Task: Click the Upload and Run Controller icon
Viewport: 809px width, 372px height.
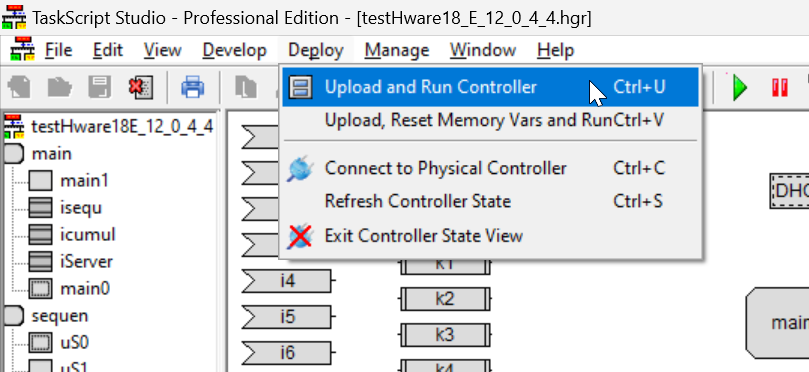Action: 300,87
